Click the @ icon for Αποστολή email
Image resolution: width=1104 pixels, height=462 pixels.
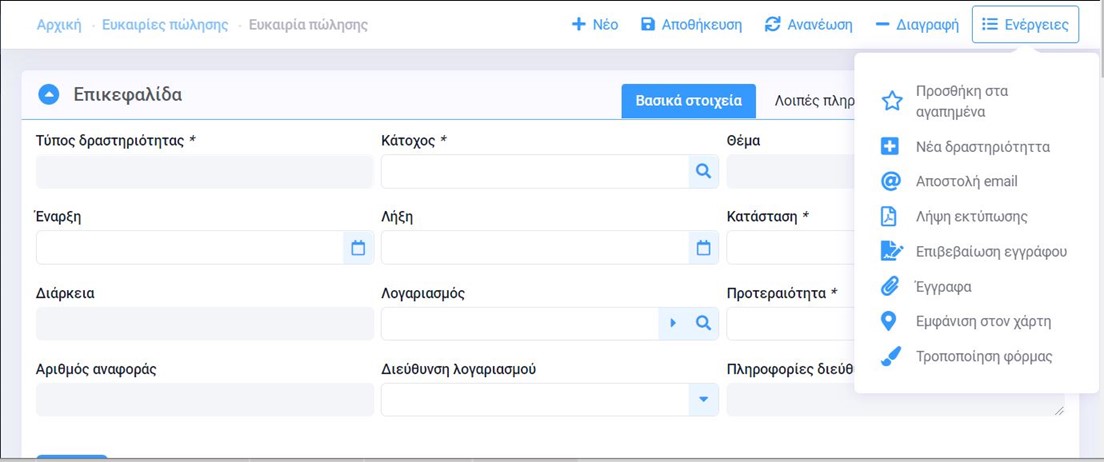(x=890, y=182)
